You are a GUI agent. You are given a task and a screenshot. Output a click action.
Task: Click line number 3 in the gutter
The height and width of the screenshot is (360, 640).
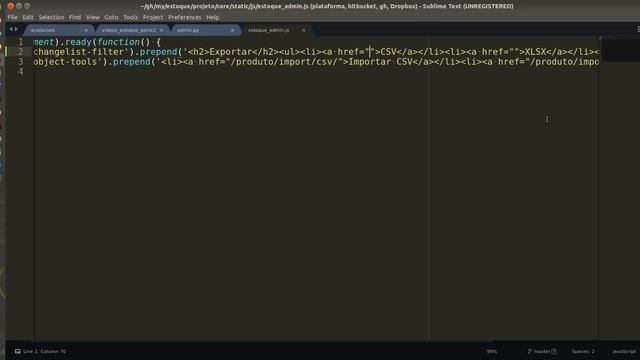20,62
